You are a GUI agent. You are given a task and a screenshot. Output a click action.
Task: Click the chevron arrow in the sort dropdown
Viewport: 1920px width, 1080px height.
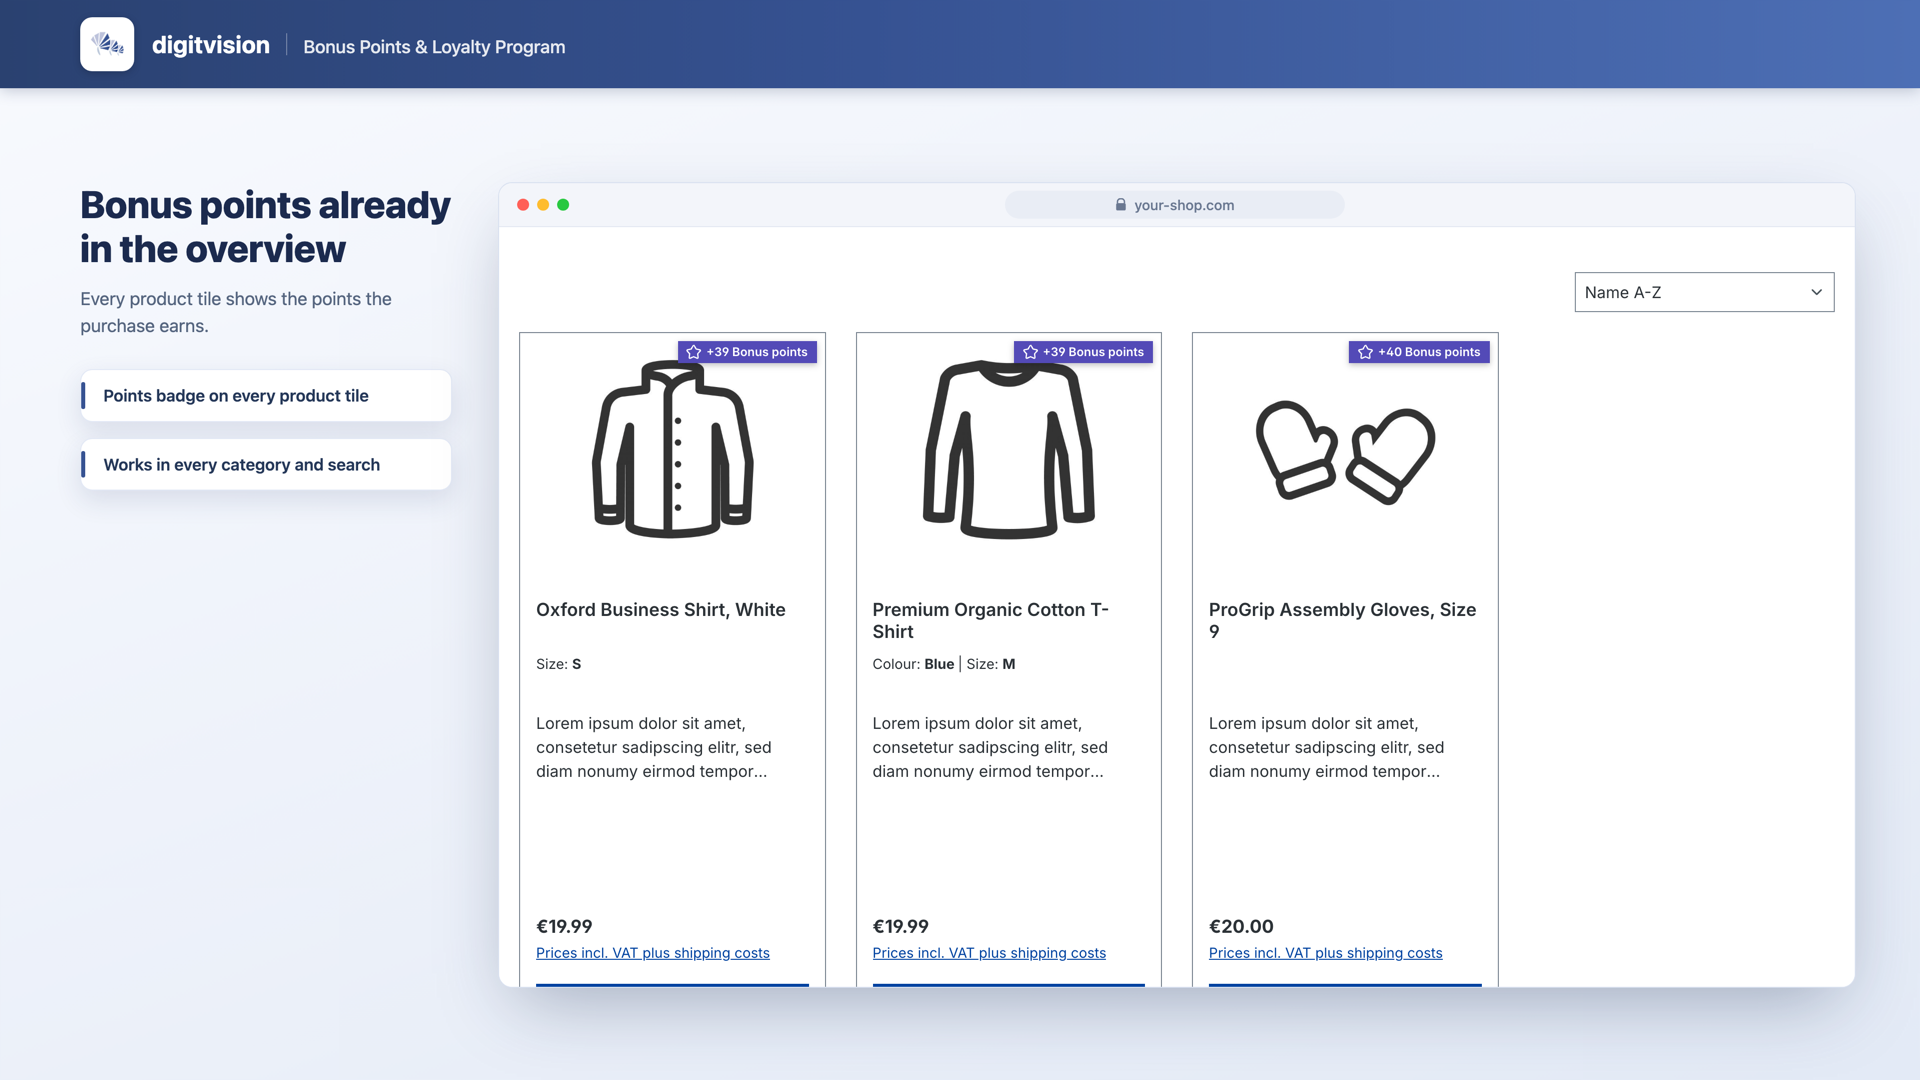(1816, 292)
